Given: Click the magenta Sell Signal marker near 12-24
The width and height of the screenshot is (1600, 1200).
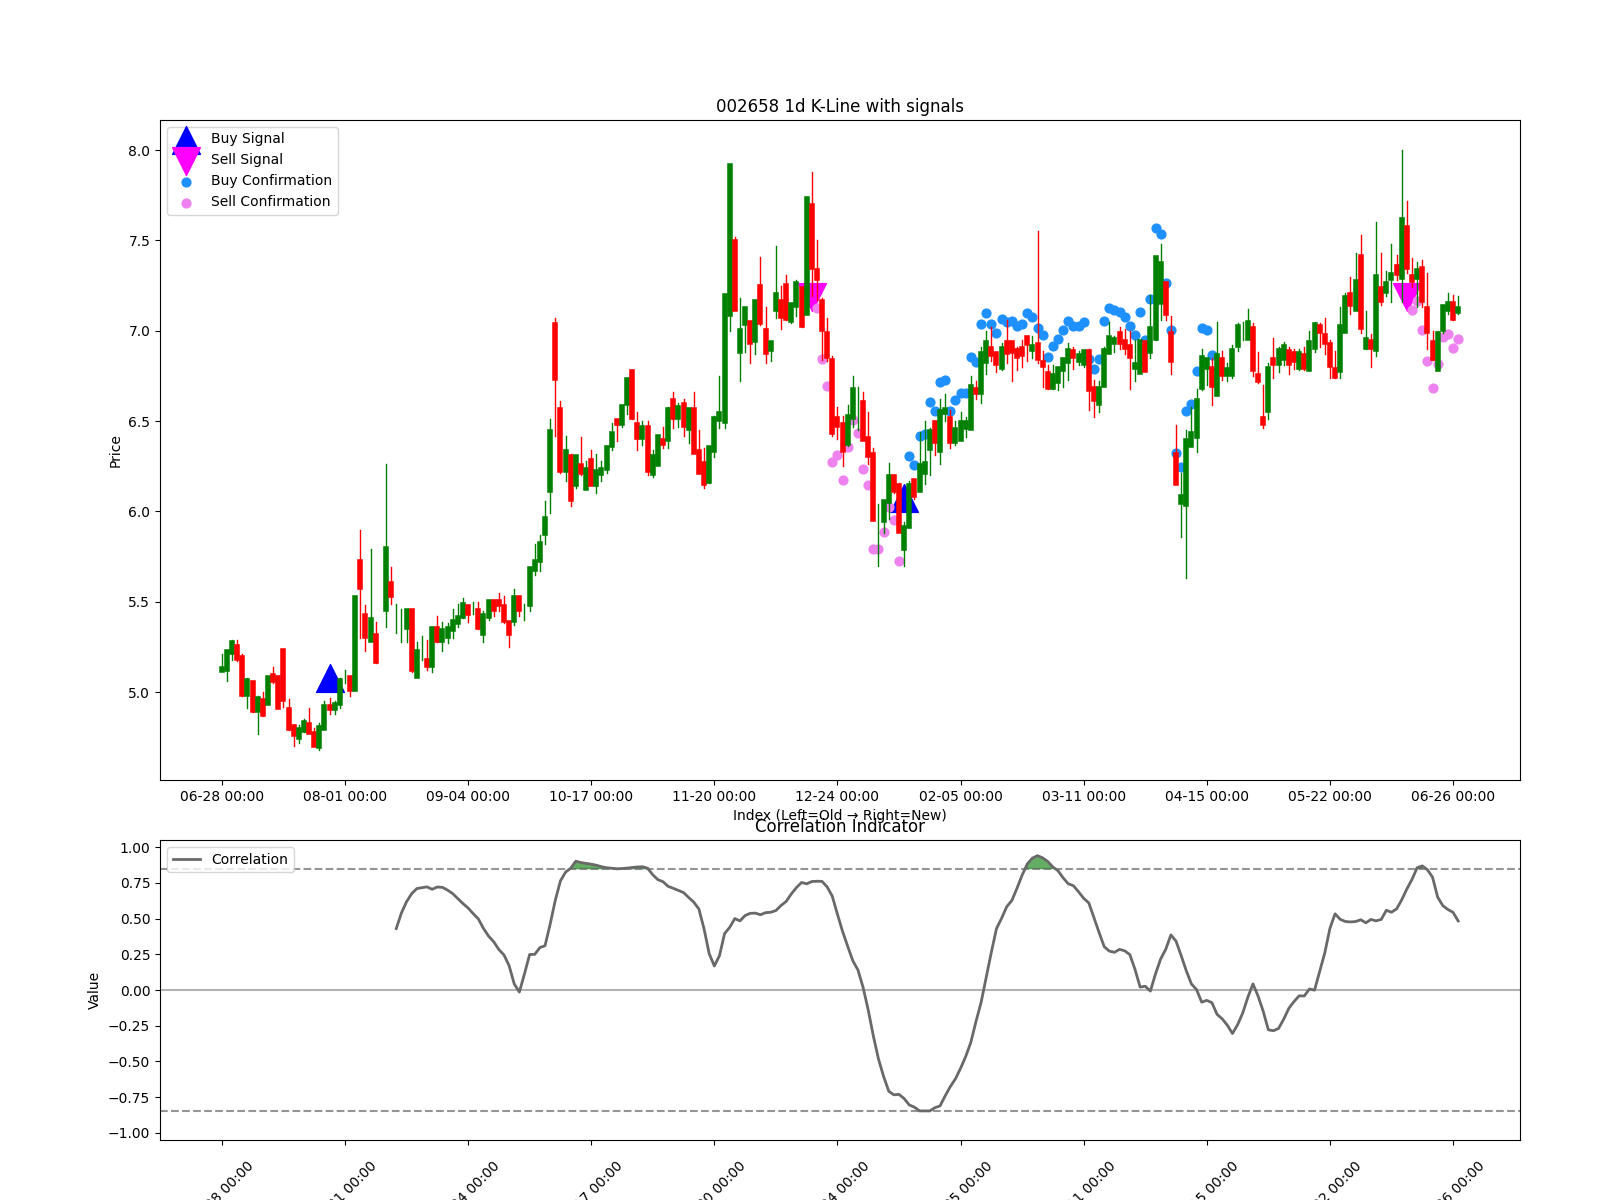Looking at the screenshot, I should (x=813, y=297).
